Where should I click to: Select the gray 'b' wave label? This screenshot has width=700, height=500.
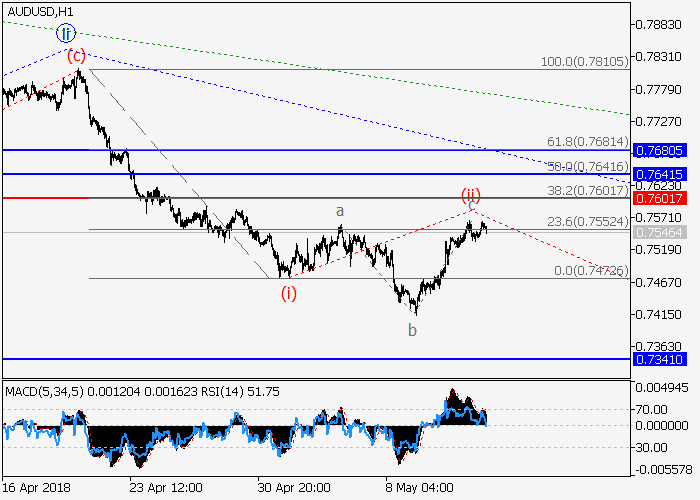click(x=411, y=330)
